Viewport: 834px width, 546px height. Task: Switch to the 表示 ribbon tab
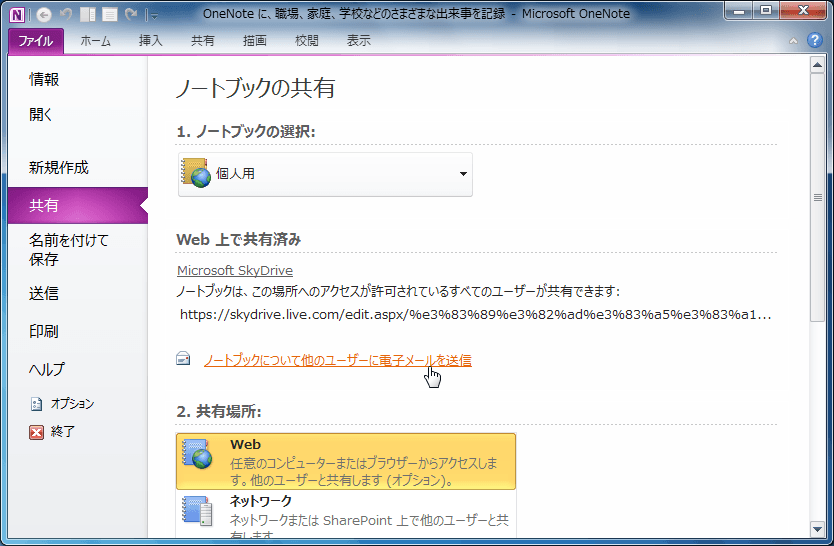(359, 41)
